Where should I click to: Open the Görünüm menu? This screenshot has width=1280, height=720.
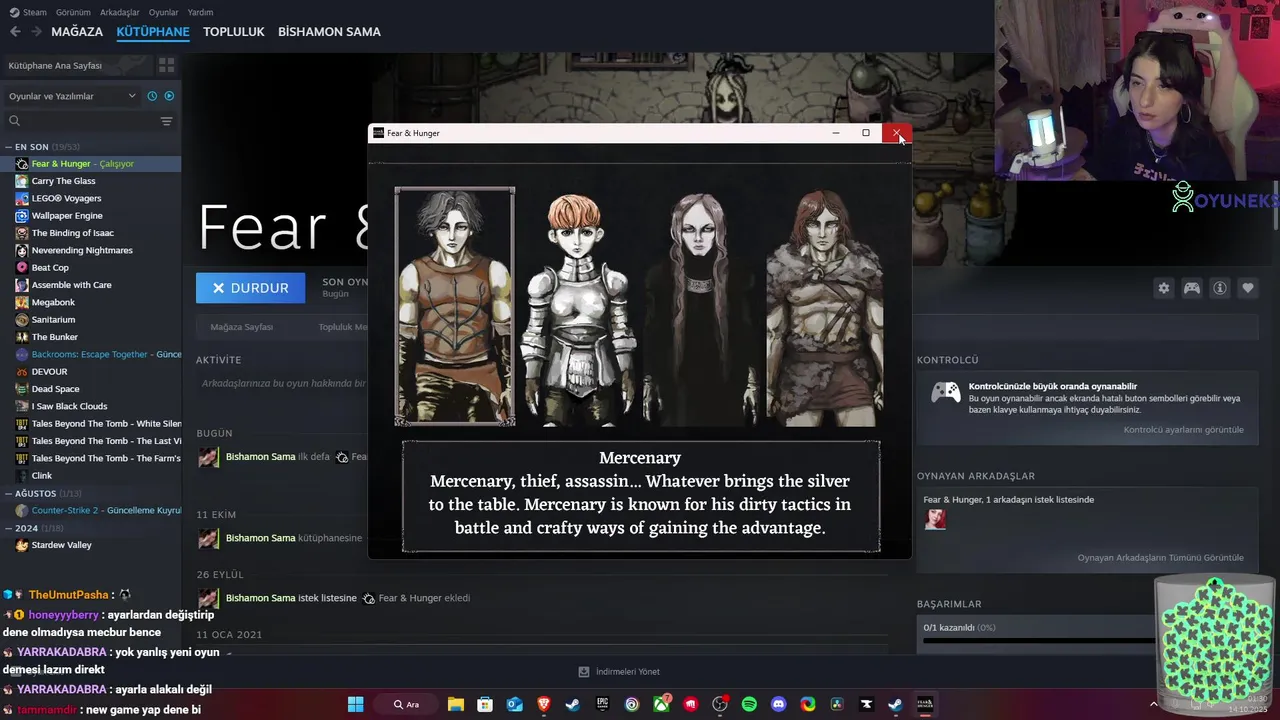[73, 12]
